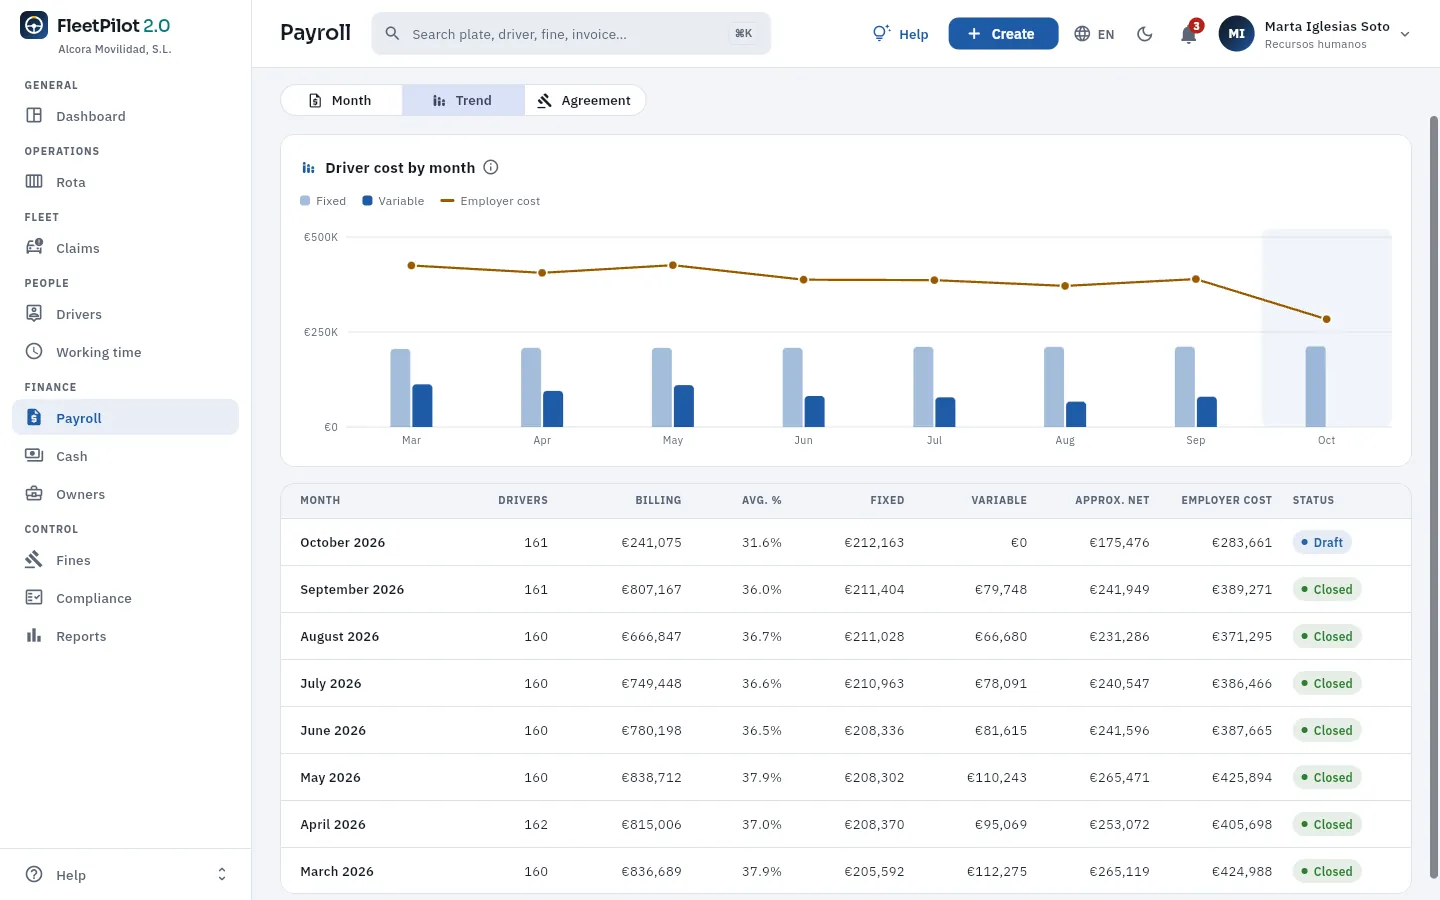The image size is (1440, 900).
Task: Open the Help lightbulb in header
Action: point(900,34)
